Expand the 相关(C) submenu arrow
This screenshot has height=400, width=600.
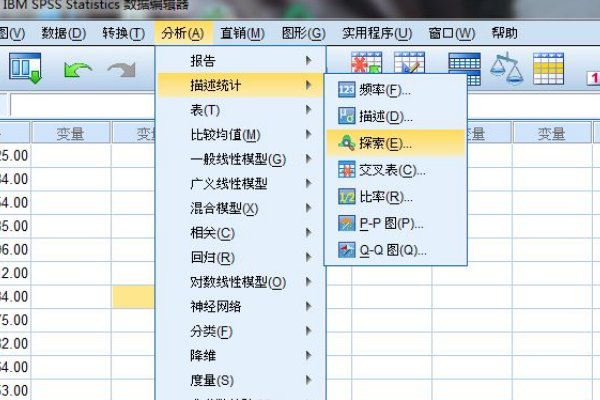(x=308, y=232)
